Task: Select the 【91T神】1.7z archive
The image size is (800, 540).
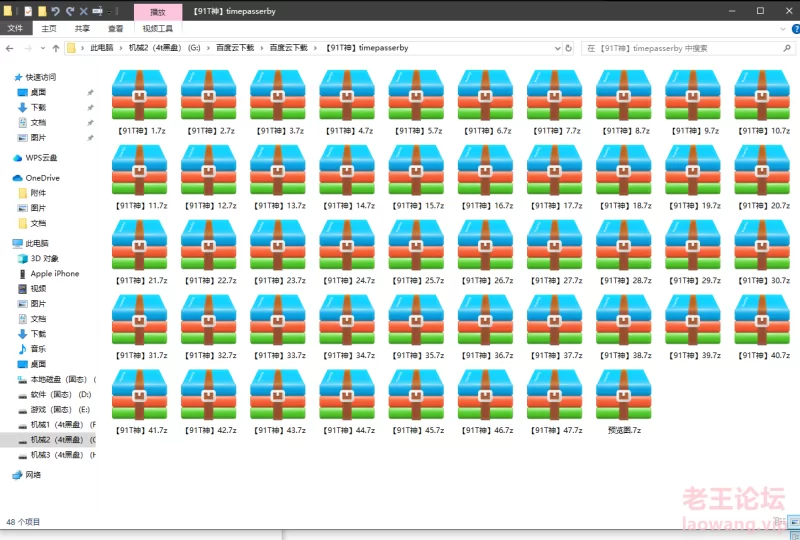Action: 140,102
